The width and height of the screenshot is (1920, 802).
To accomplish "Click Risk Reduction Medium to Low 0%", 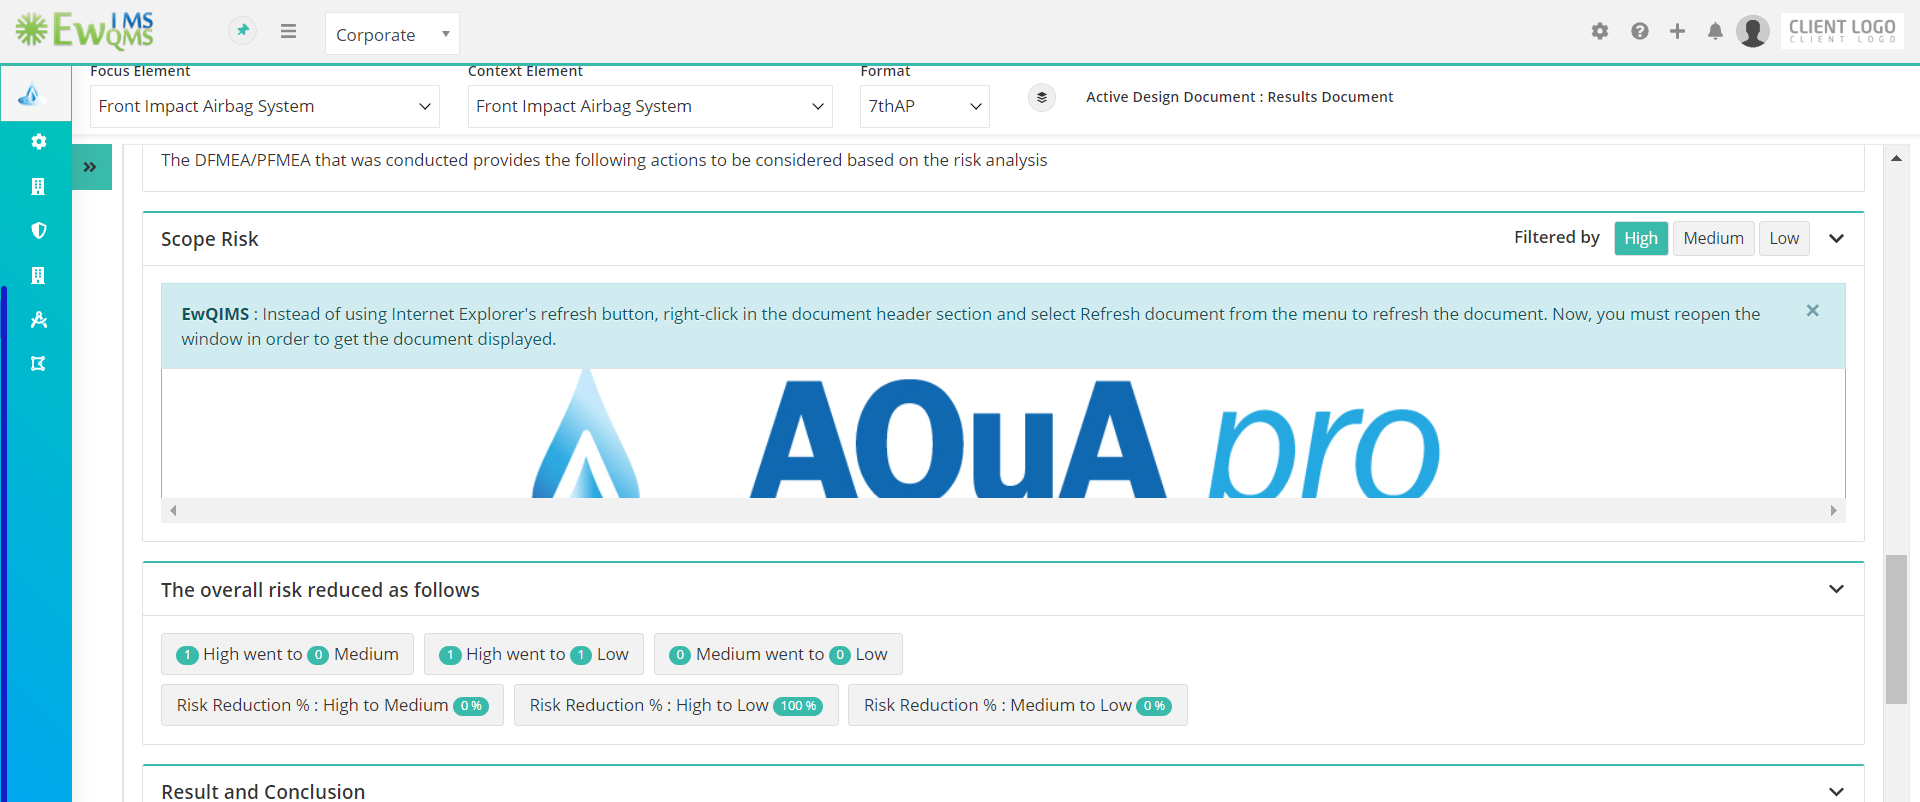I will 1018,705.
